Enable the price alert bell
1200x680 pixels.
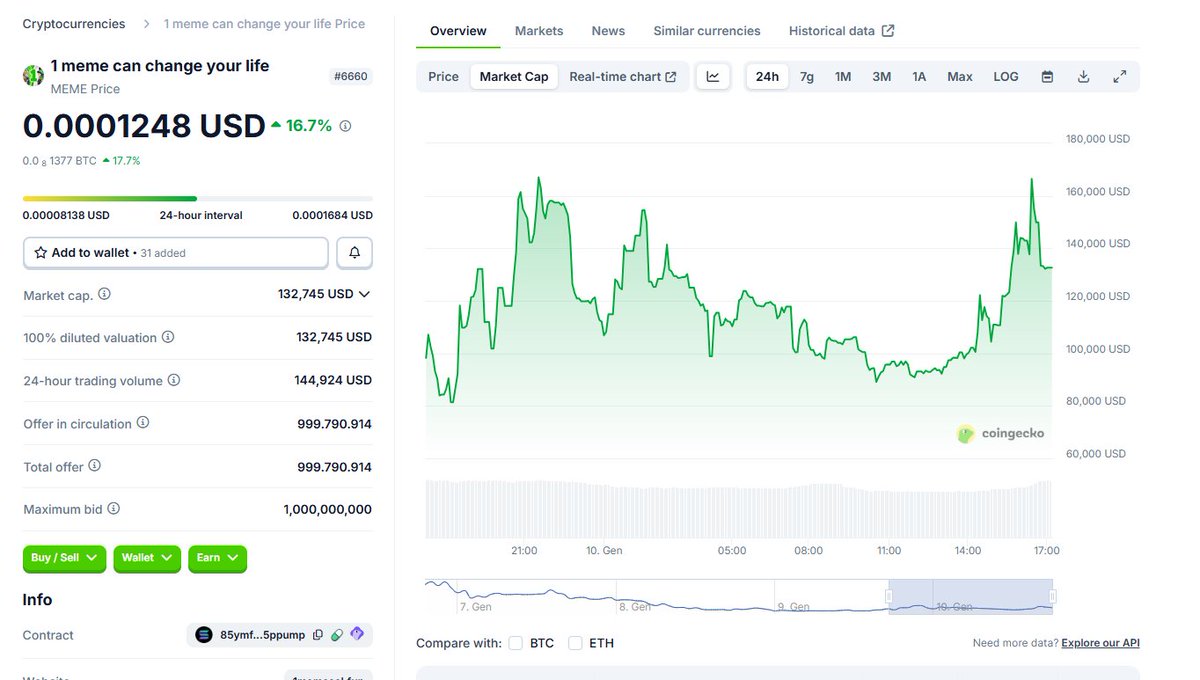[x=354, y=252]
